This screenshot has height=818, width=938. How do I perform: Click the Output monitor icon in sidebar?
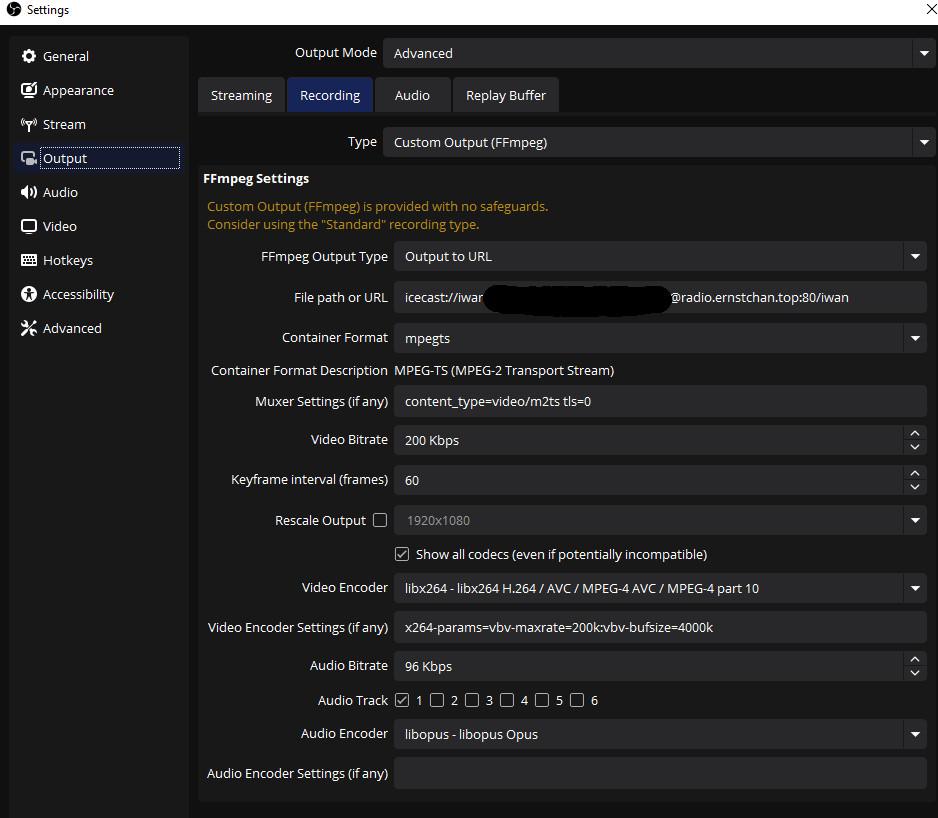(29, 159)
